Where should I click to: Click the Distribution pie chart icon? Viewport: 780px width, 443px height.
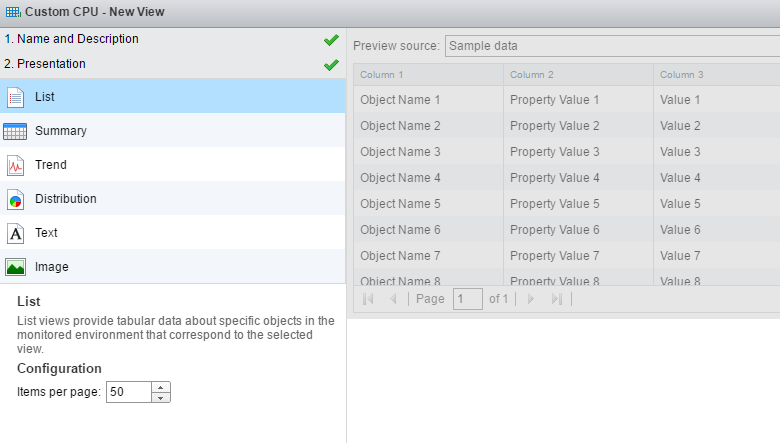click(15, 199)
